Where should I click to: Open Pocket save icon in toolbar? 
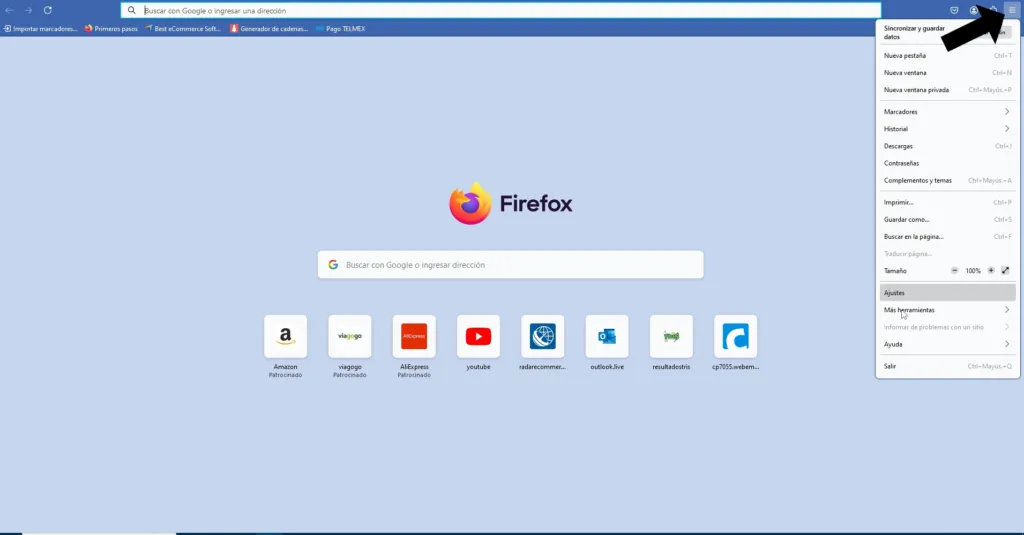click(x=954, y=10)
